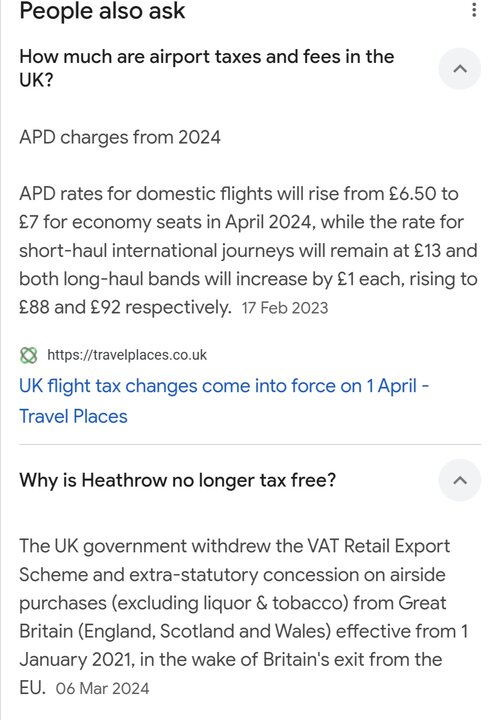The width and height of the screenshot is (500, 720).
Task: Click the Travel Places favicon icon
Action: click(28, 355)
